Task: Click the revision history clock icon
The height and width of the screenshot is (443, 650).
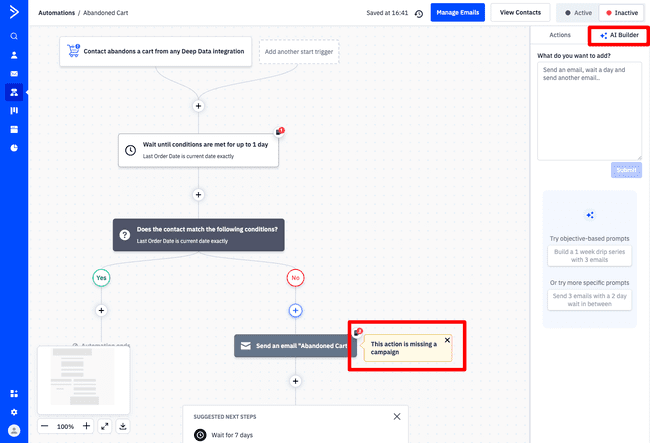Action: tap(418, 13)
